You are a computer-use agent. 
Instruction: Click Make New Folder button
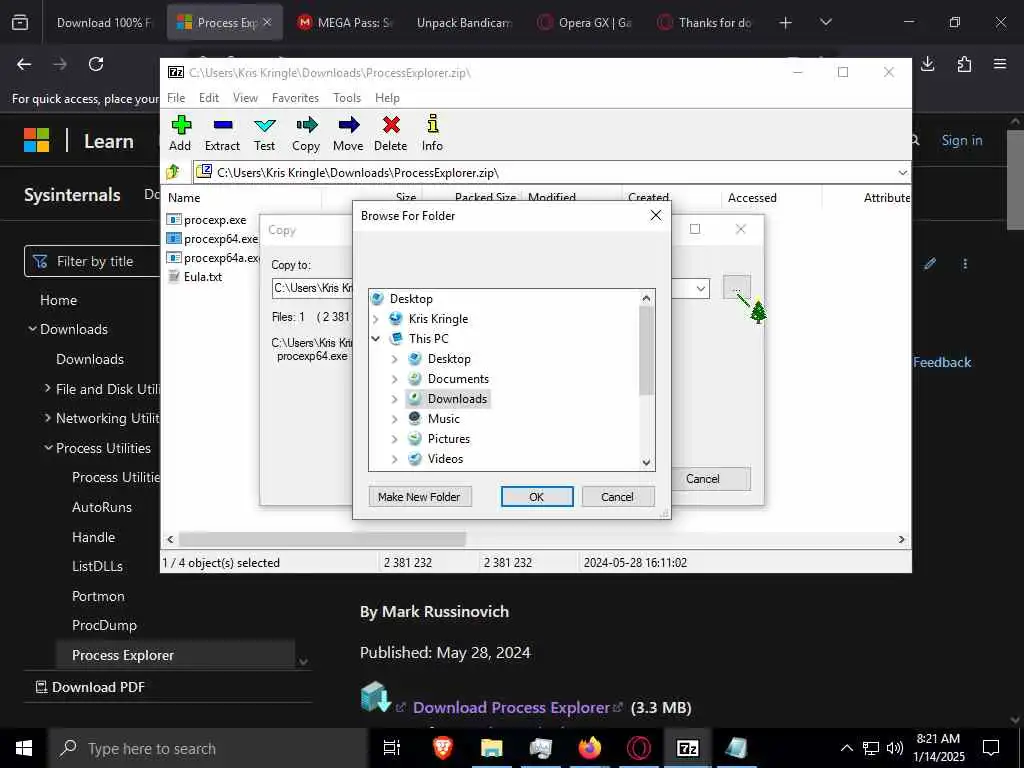click(x=419, y=497)
